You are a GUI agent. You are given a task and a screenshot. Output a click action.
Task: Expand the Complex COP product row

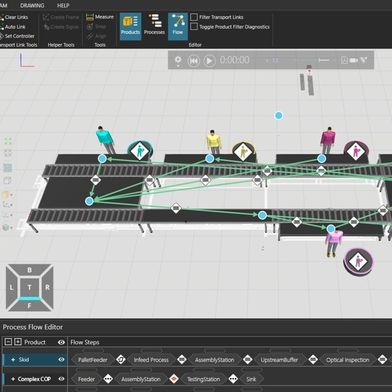13,379
